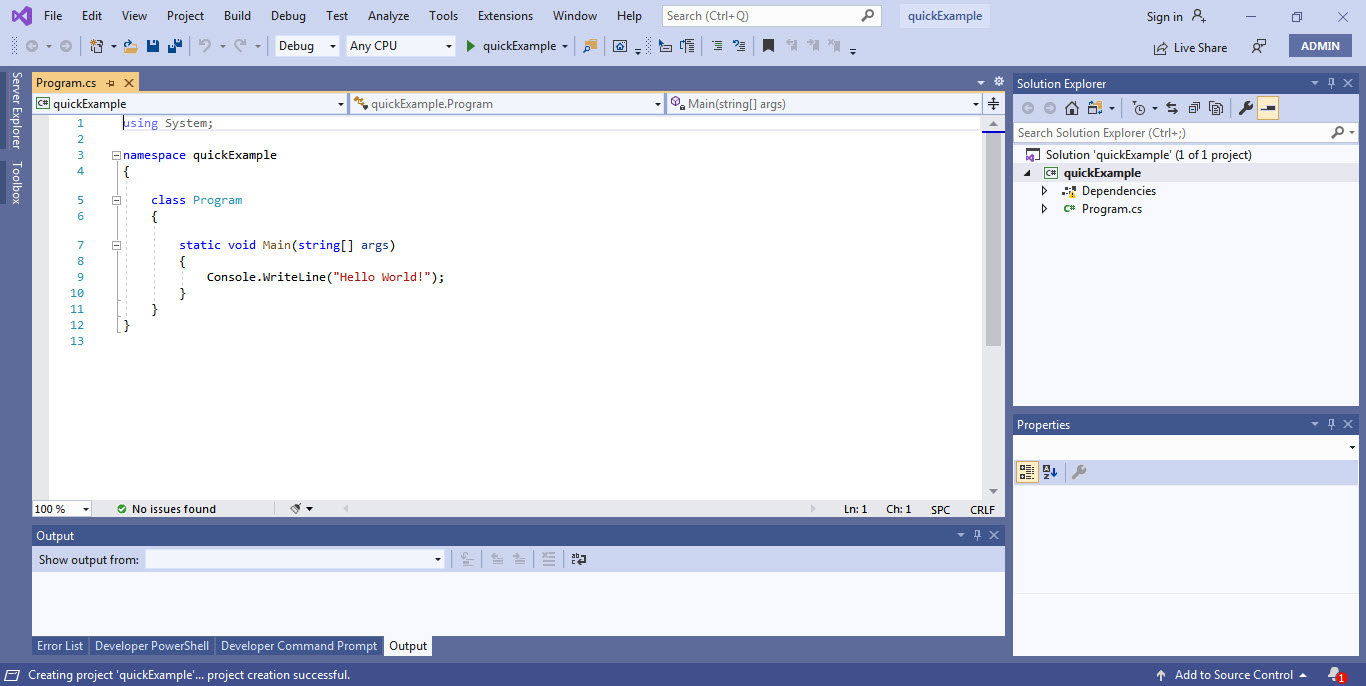Expand the Dependencies tree node

(1044, 191)
